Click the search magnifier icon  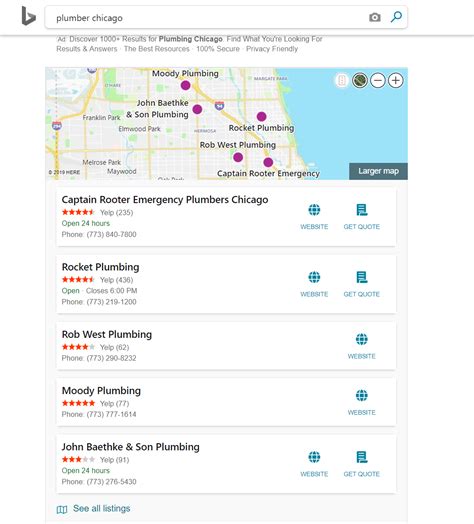pos(396,17)
